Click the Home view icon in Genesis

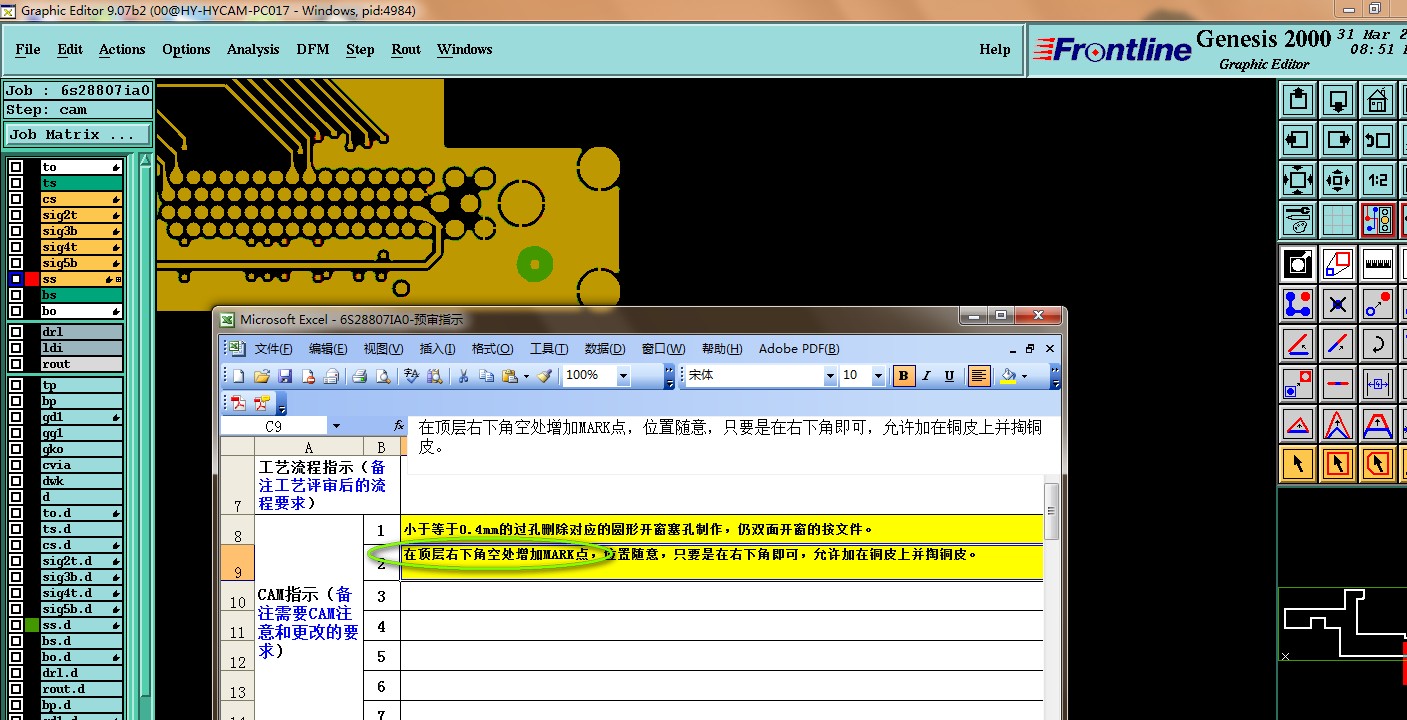[1378, 100]
